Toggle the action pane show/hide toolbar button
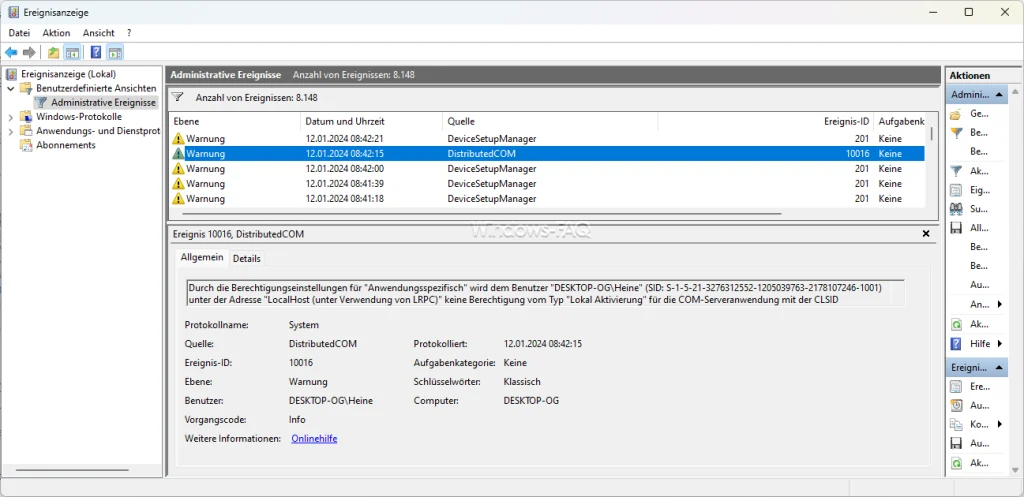 [115, 52]
